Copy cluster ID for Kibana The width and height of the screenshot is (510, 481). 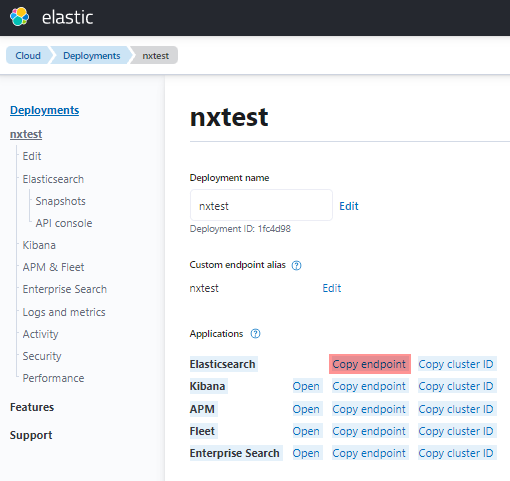pos(457,386)
